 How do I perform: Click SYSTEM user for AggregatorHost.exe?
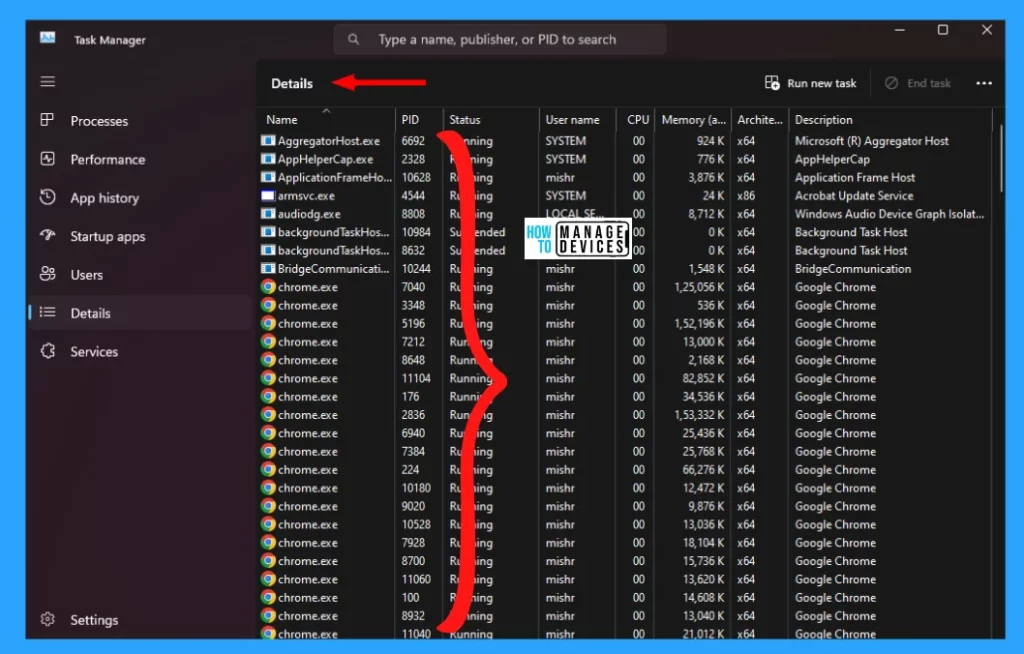566,140
